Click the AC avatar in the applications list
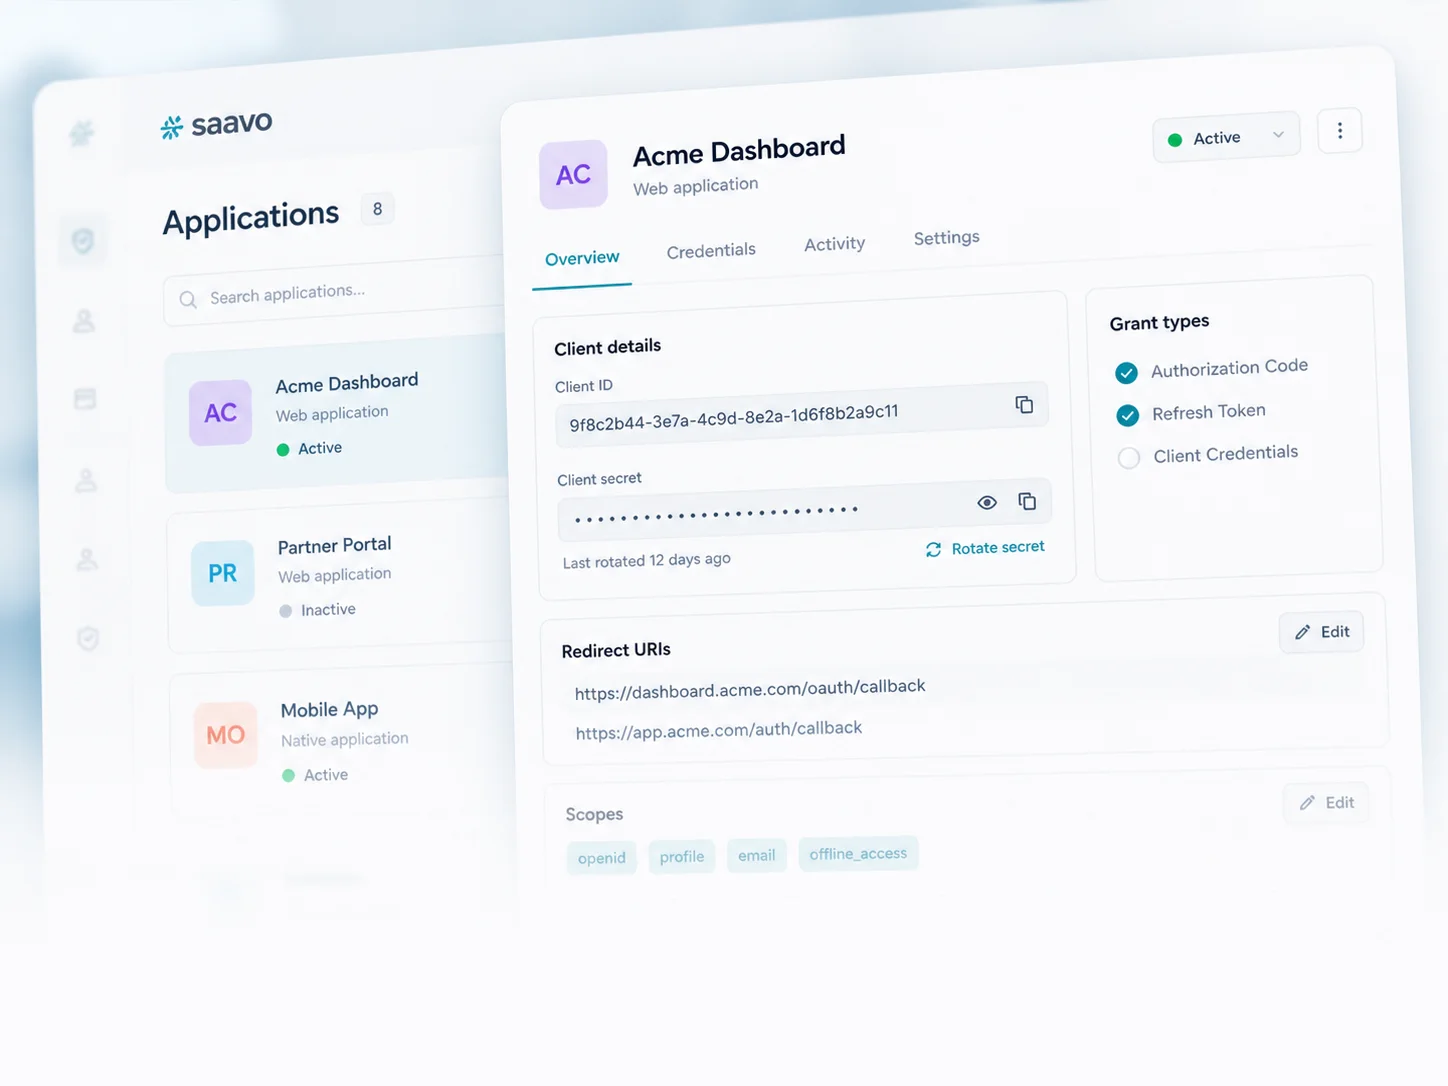 [x=220, y=413]
